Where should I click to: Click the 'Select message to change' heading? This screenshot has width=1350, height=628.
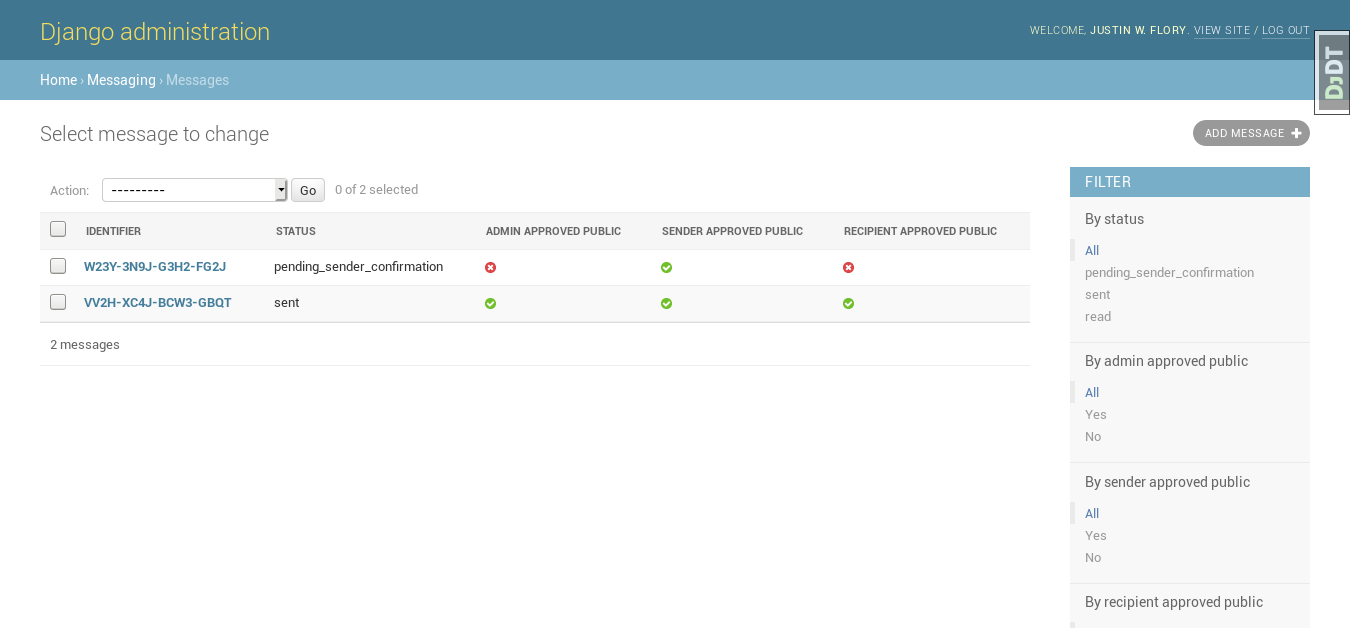(154, 134)
